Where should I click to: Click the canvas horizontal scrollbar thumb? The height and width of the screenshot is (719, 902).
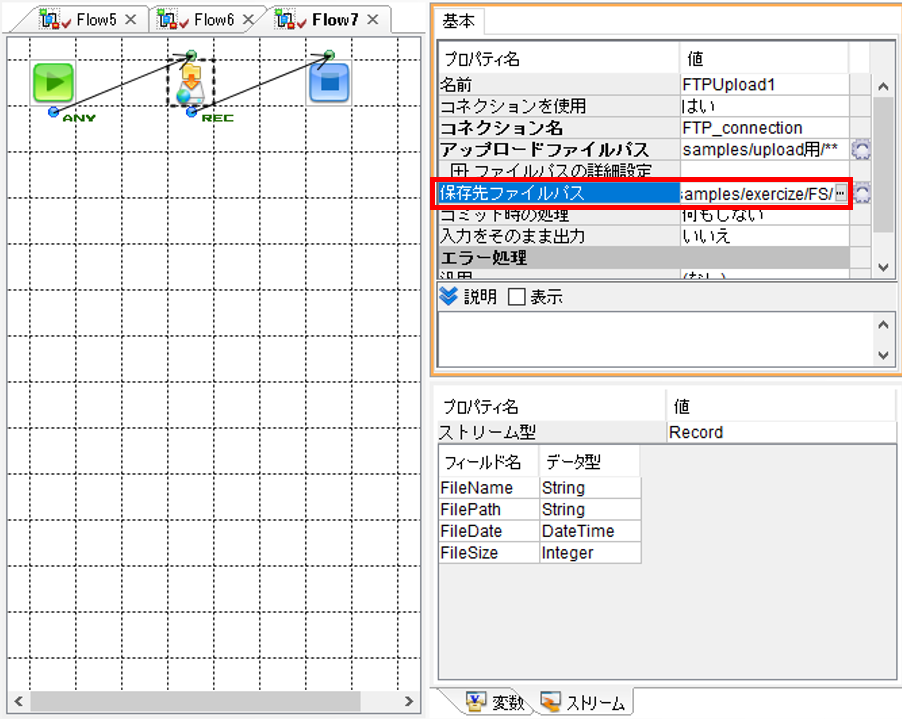pos(196,701)
